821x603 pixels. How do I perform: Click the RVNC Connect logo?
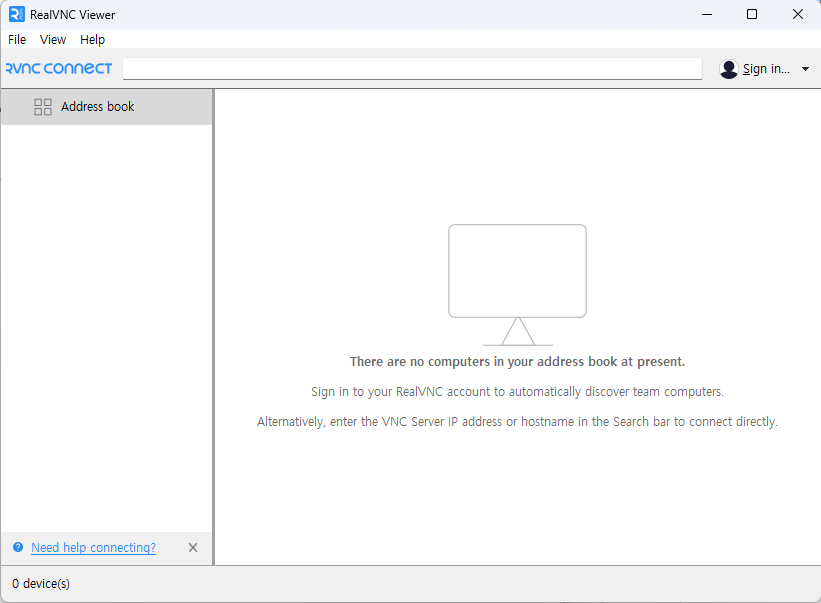click(59, 69)
